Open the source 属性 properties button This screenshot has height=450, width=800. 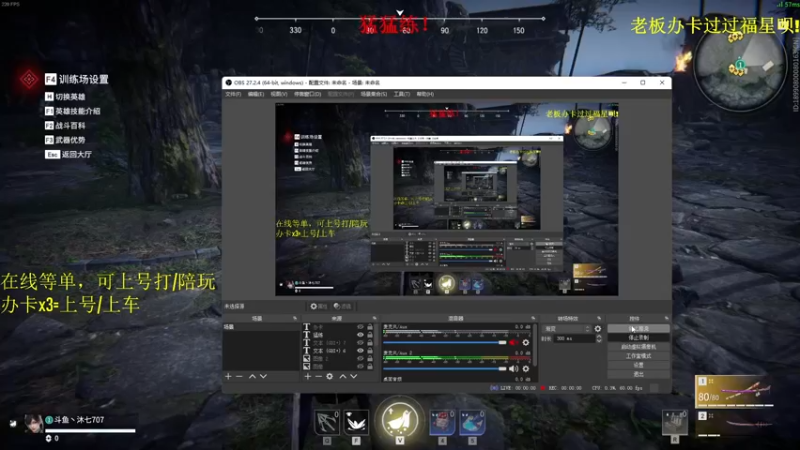[319, 306]
